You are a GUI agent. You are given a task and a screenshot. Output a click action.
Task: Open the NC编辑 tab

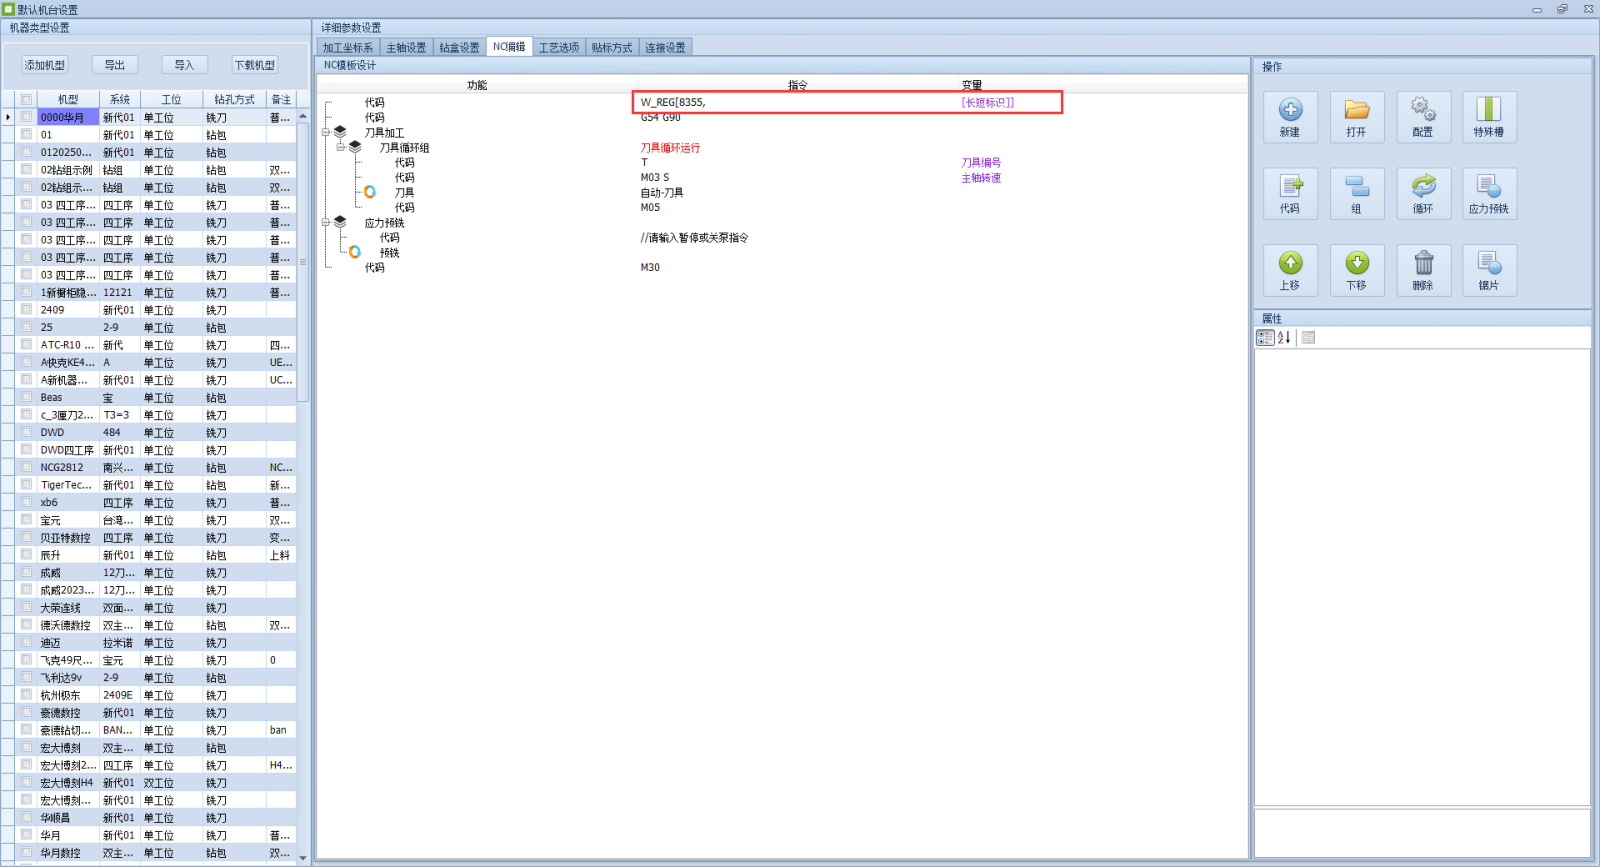click(x=509, y=46)
